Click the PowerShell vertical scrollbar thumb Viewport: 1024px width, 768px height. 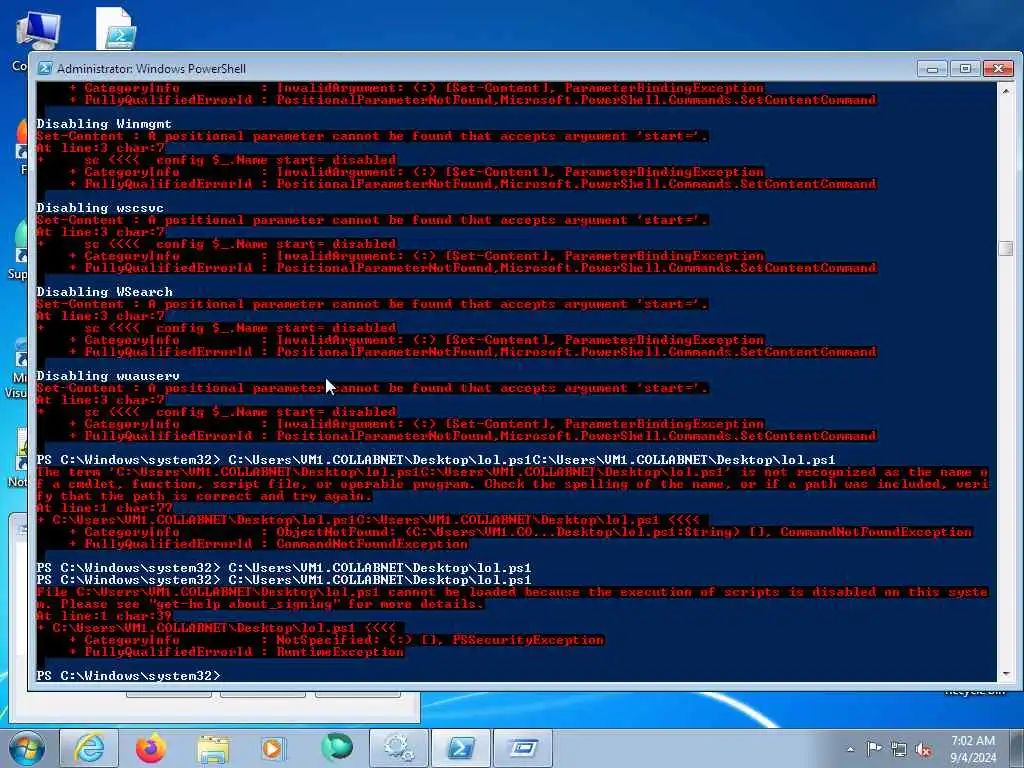coord(1006,249)
